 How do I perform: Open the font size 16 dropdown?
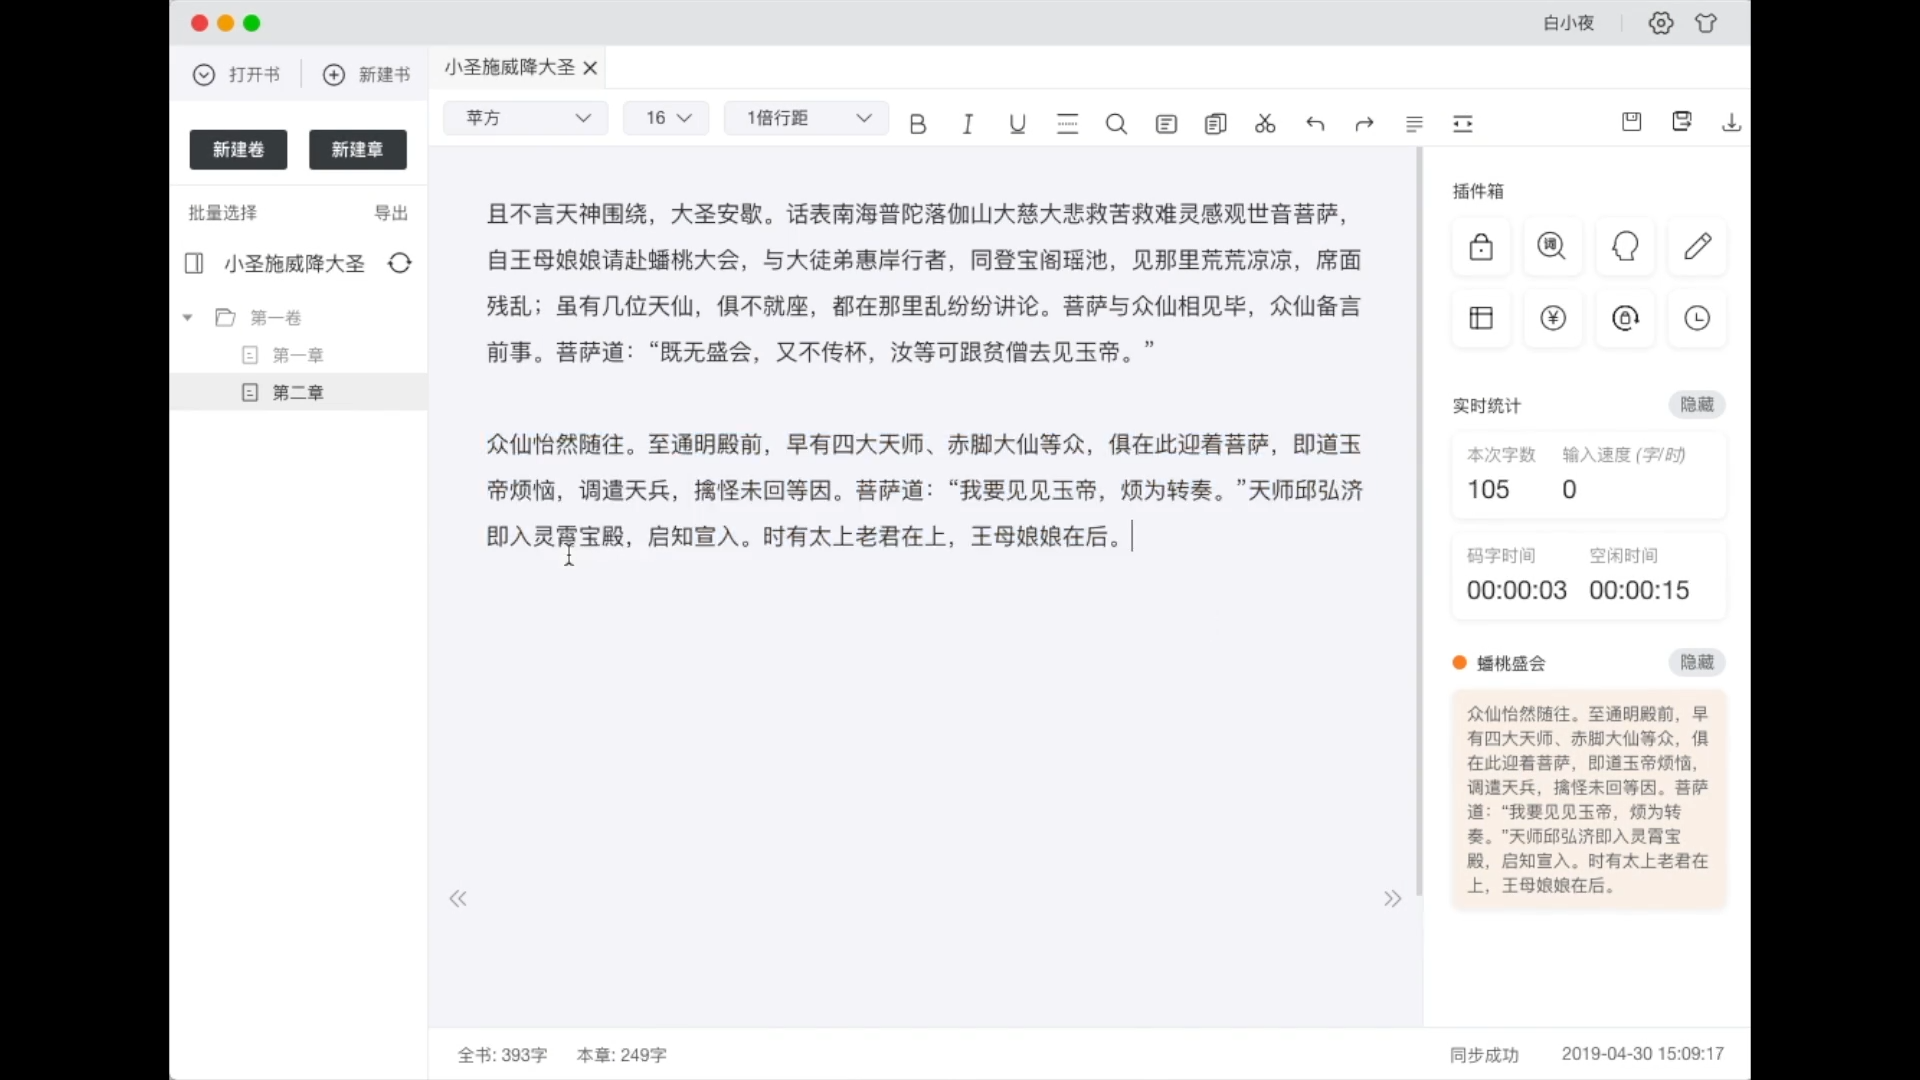click(x=666, y=118)
